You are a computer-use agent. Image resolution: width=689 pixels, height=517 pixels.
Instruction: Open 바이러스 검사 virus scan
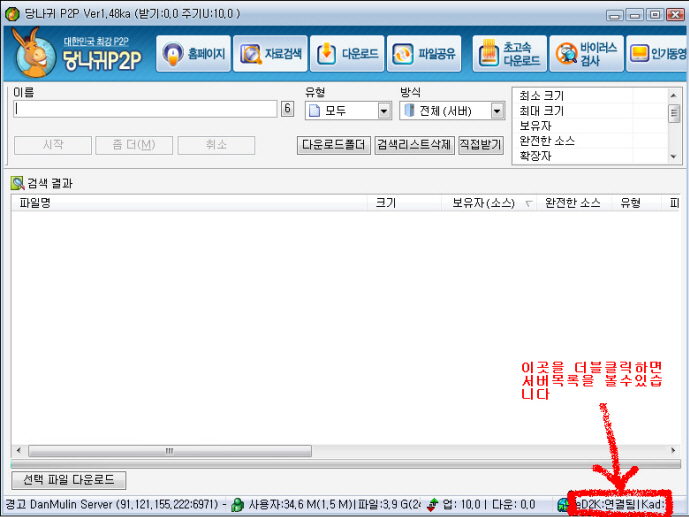pyautogui.click(x=587, y=54)
